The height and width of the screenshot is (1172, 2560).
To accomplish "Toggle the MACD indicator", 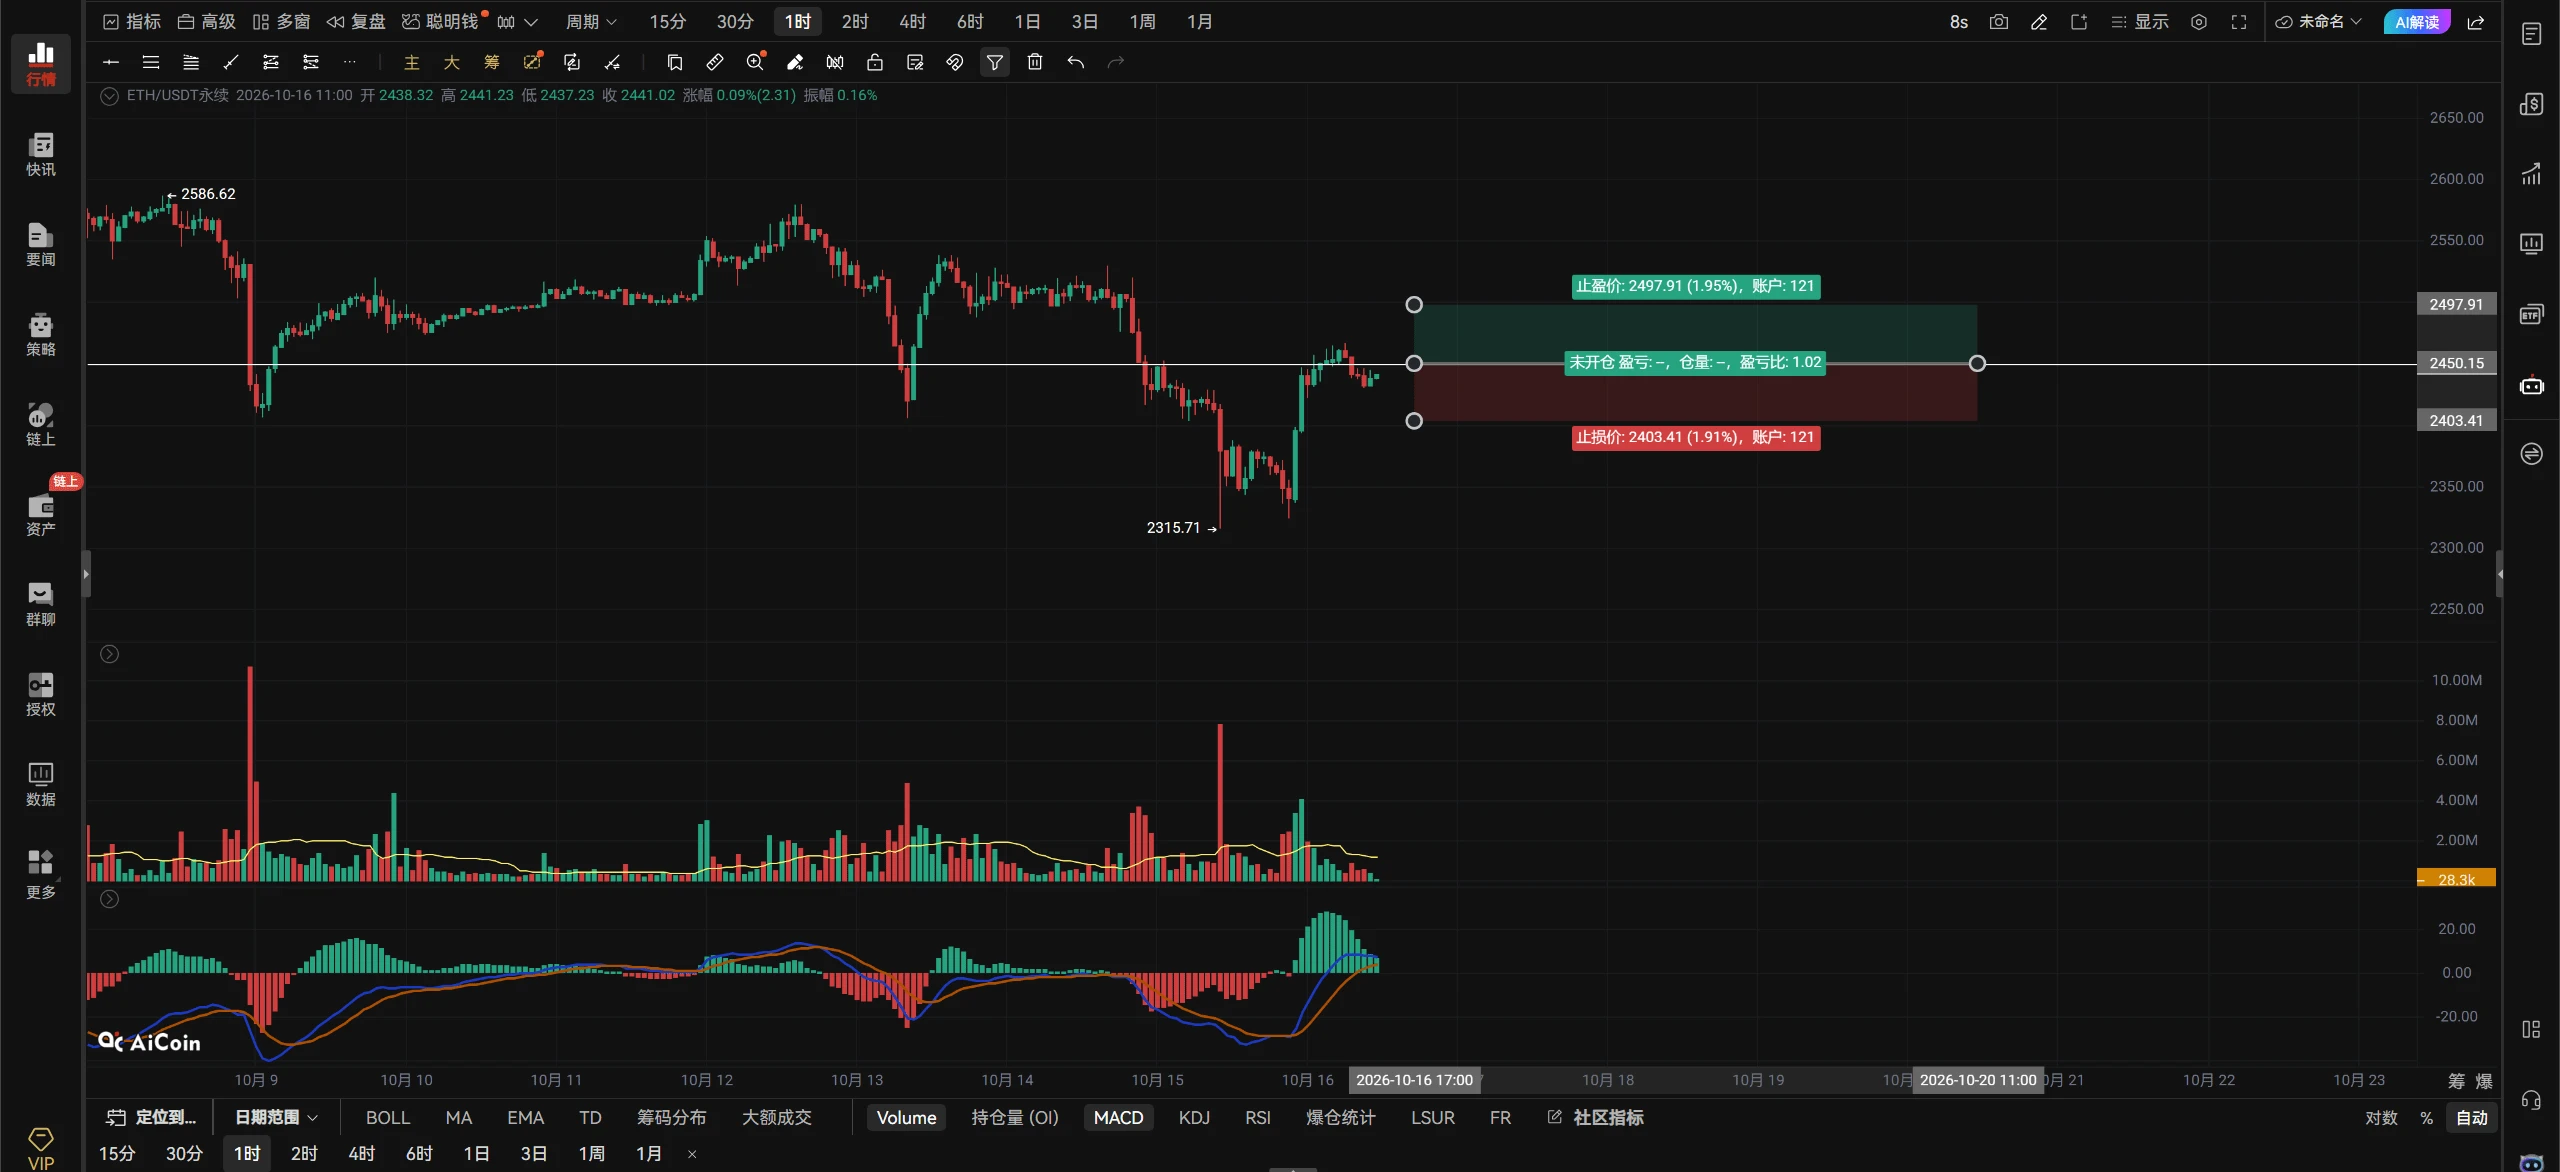I will click(1118, 1117).
